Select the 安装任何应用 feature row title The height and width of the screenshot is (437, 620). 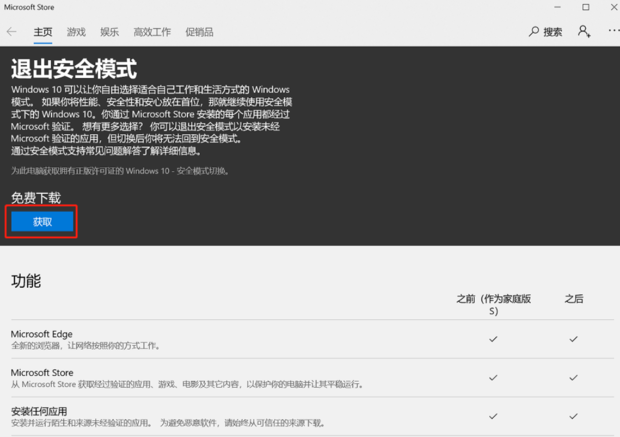click(x=39, y=411)
